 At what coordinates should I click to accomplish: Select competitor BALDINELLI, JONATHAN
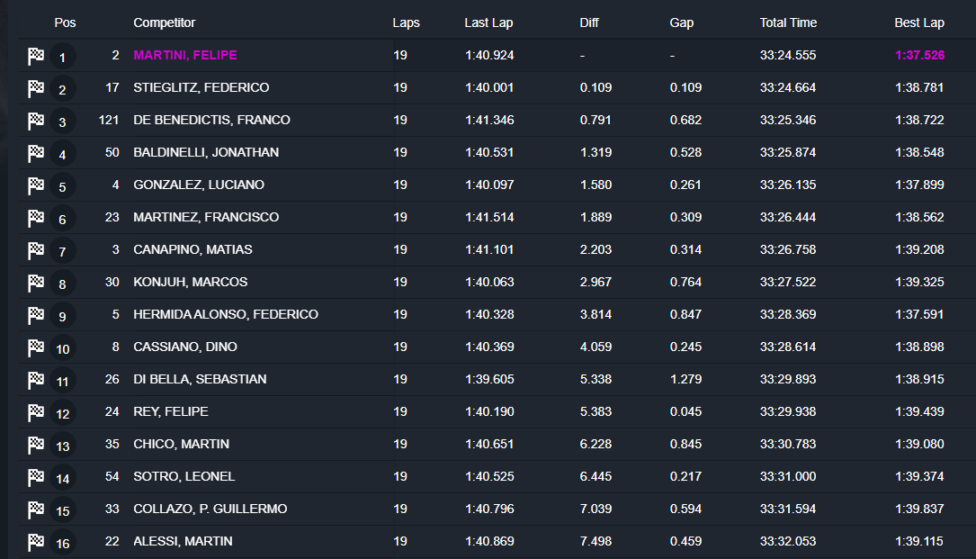tap(206, 153)
